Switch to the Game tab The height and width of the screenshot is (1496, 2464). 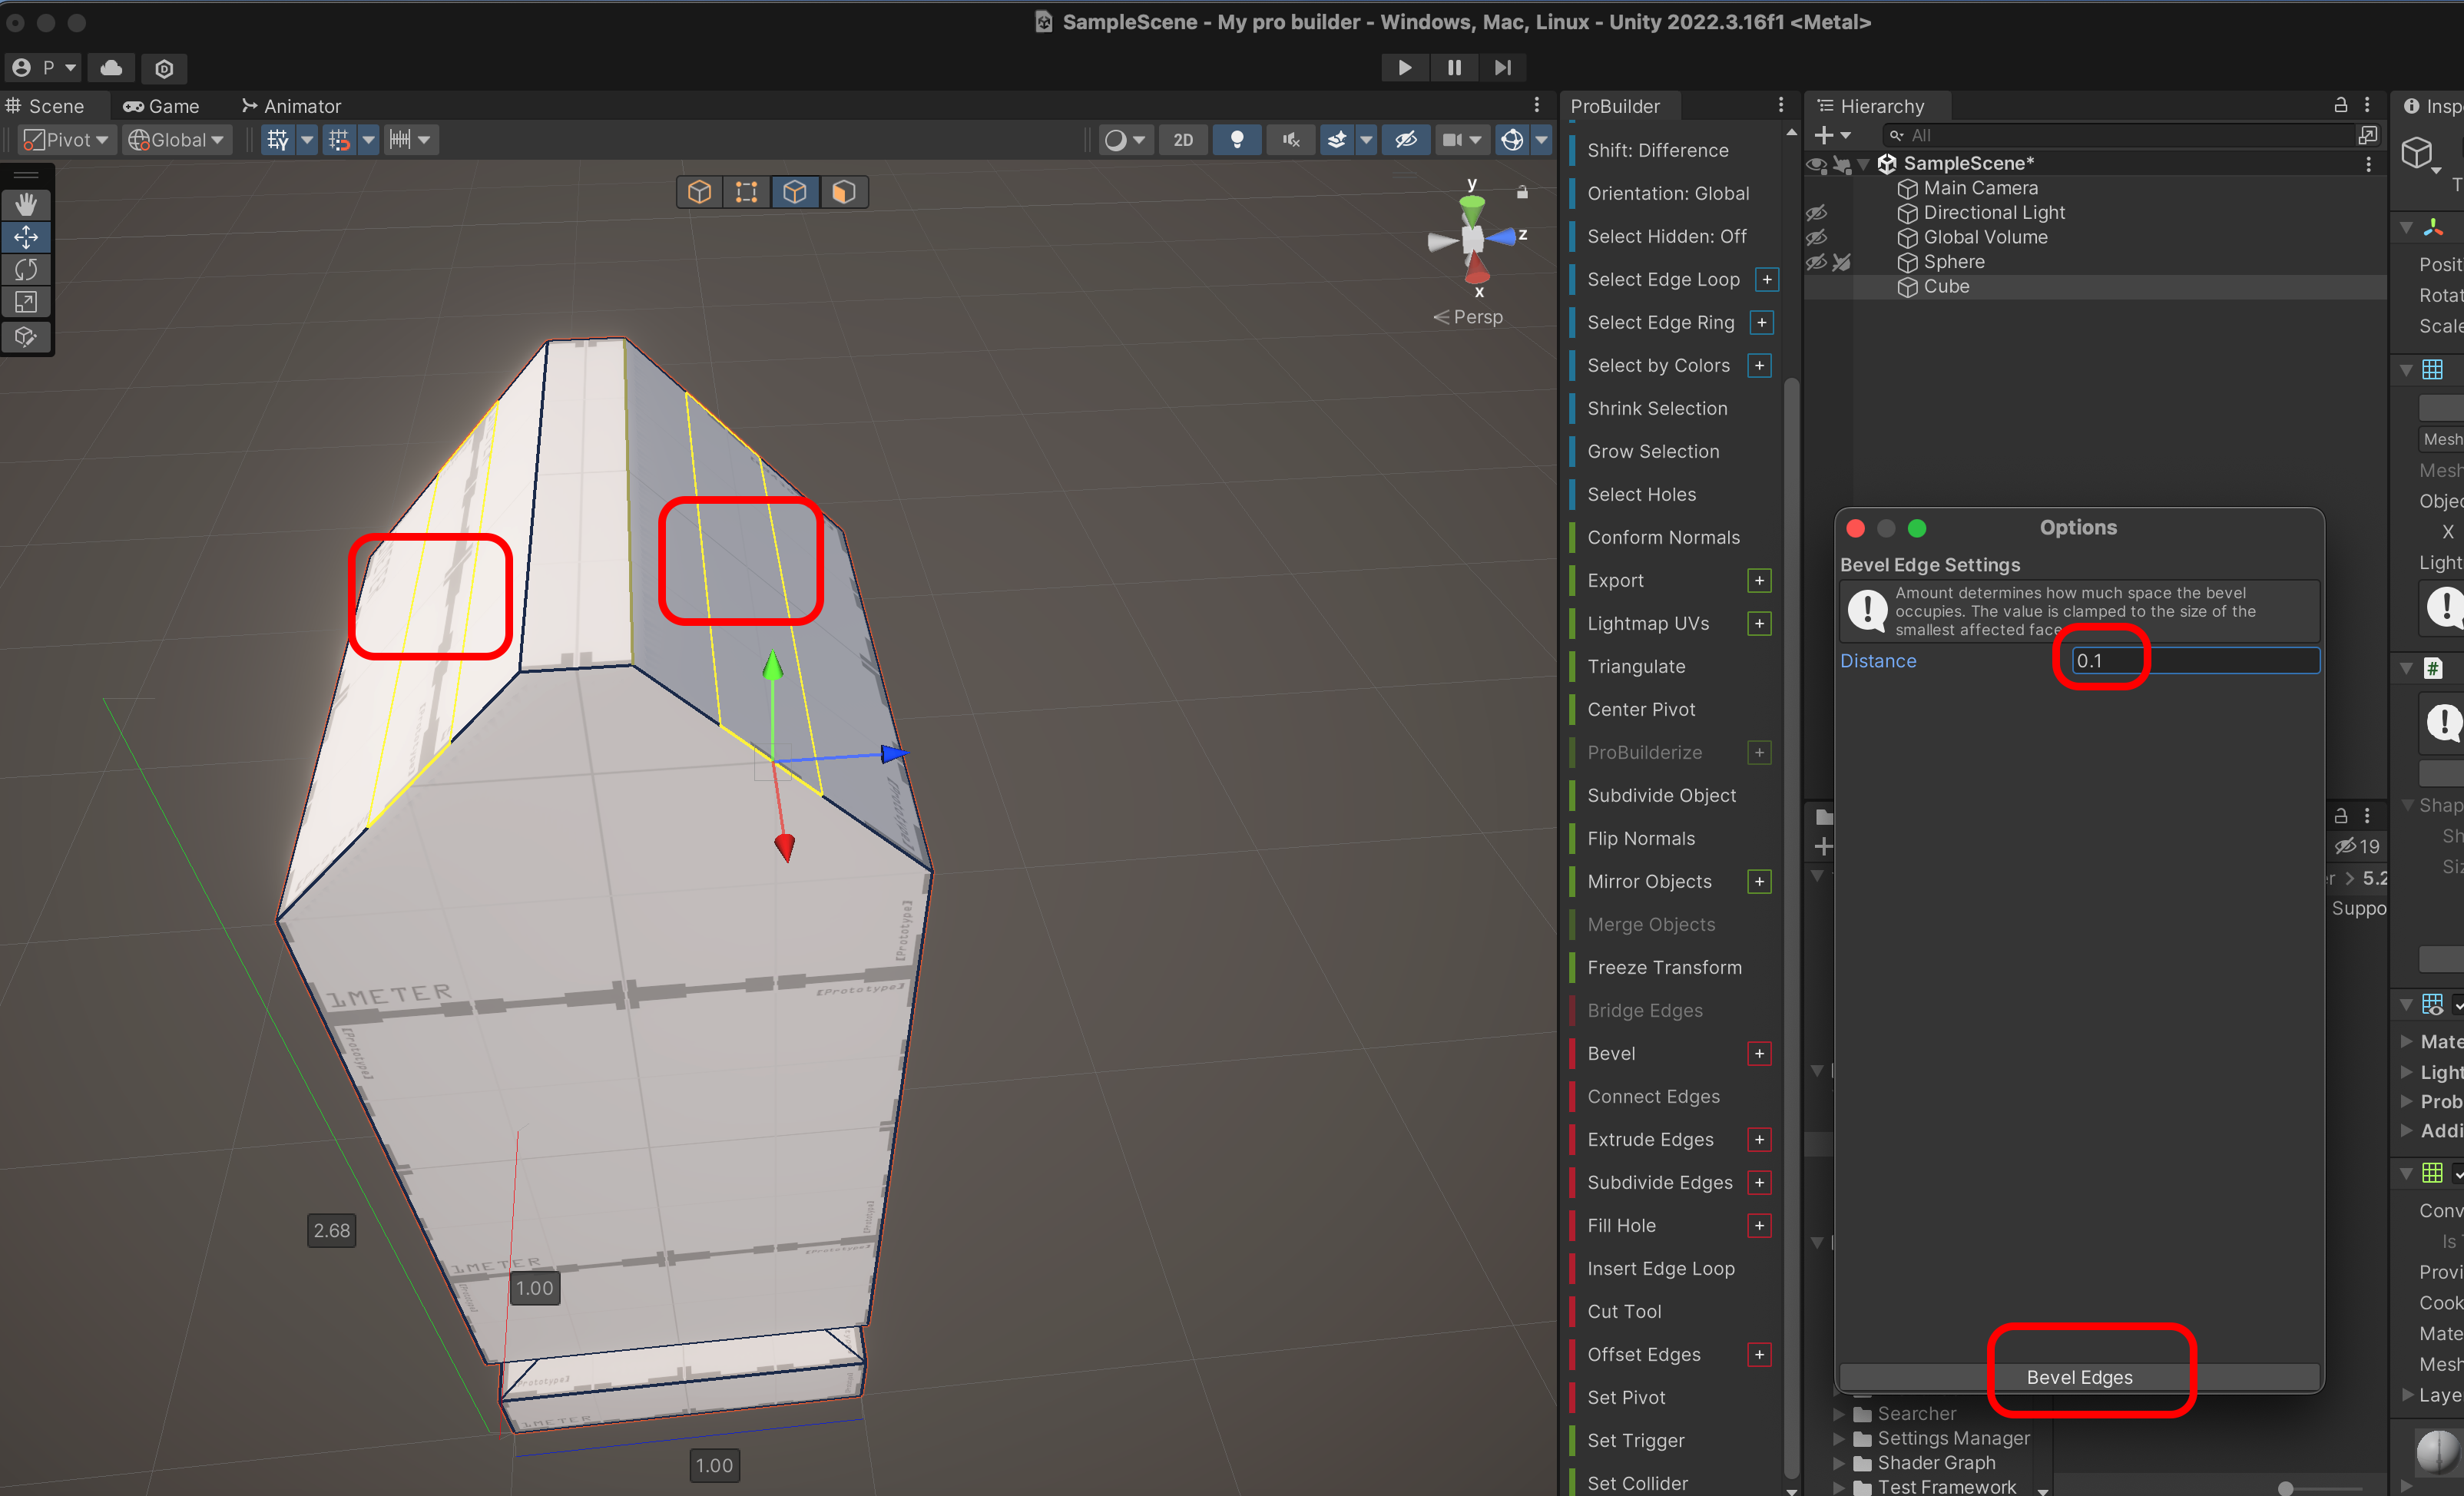click(161, 106)
